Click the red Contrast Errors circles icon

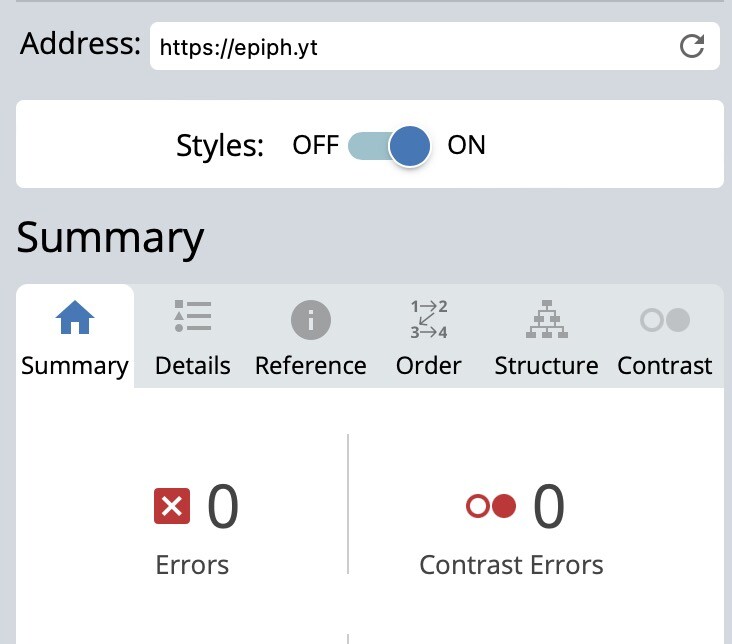491,506
